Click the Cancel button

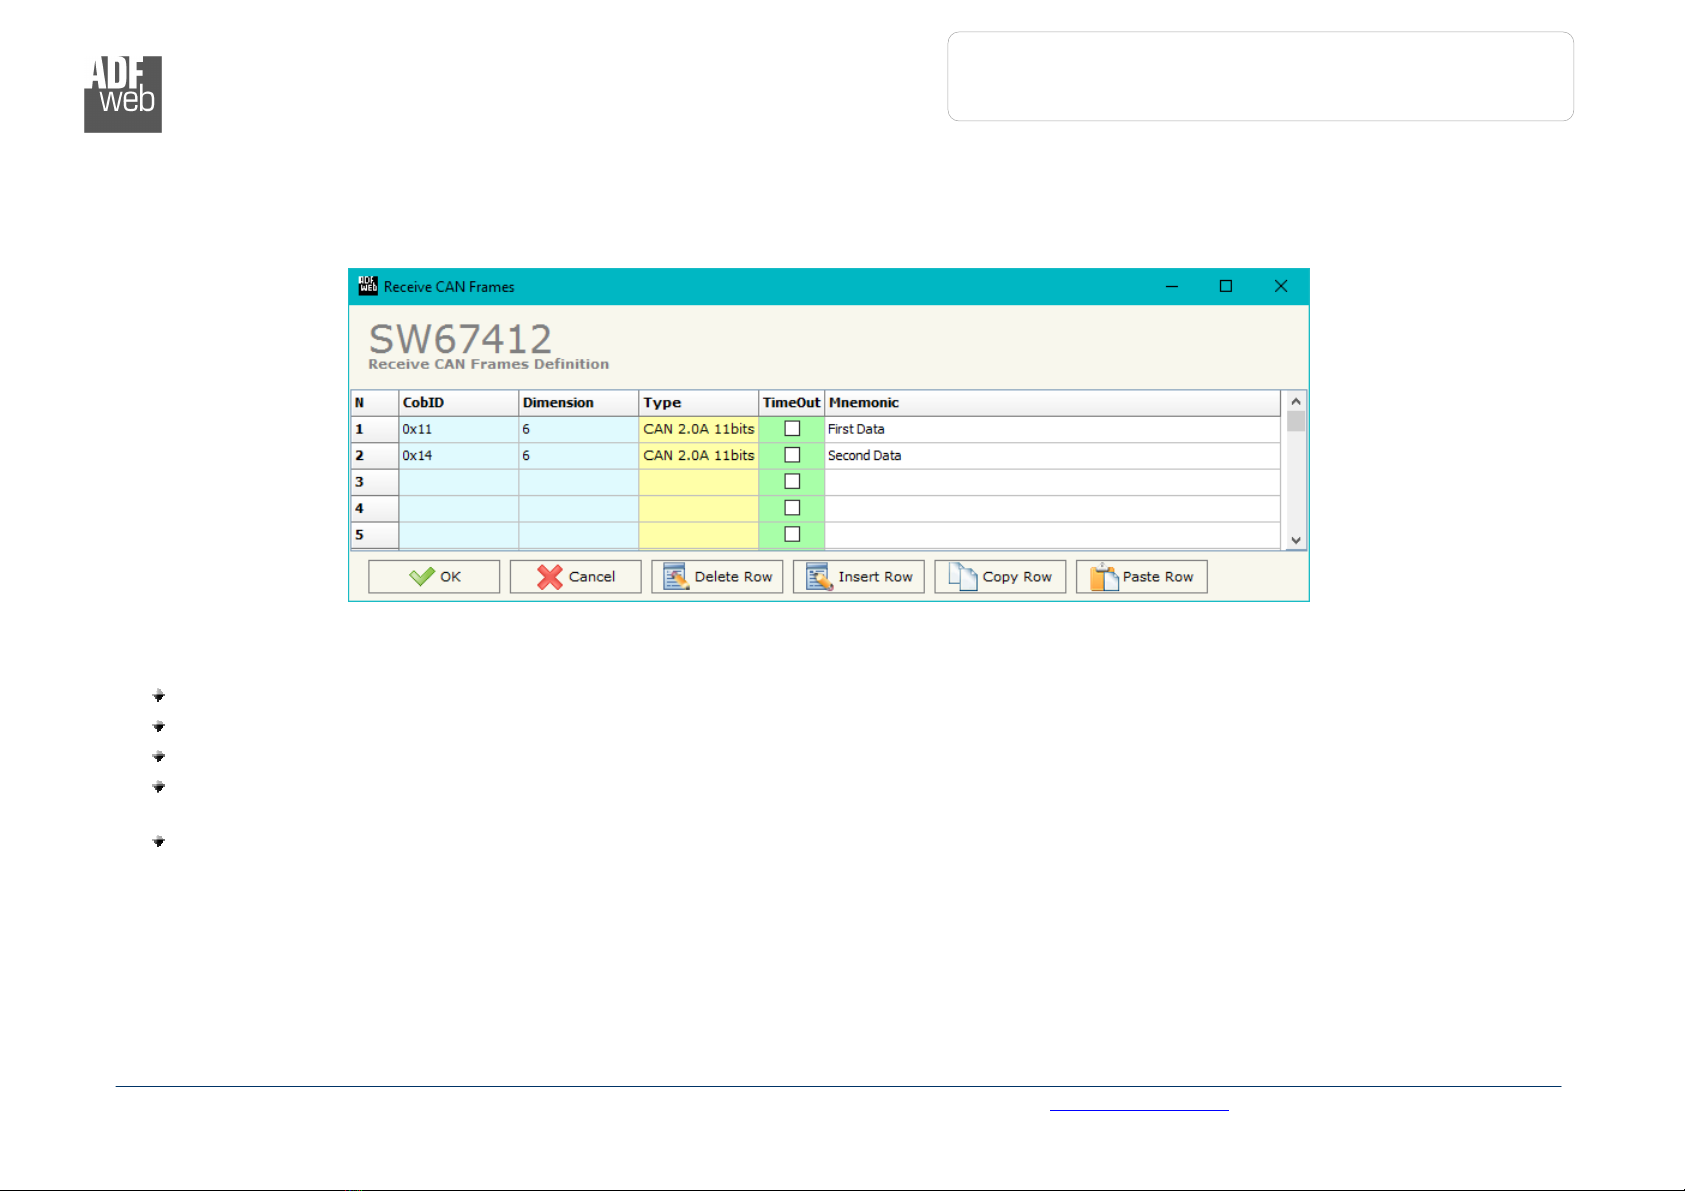[575, 577]
